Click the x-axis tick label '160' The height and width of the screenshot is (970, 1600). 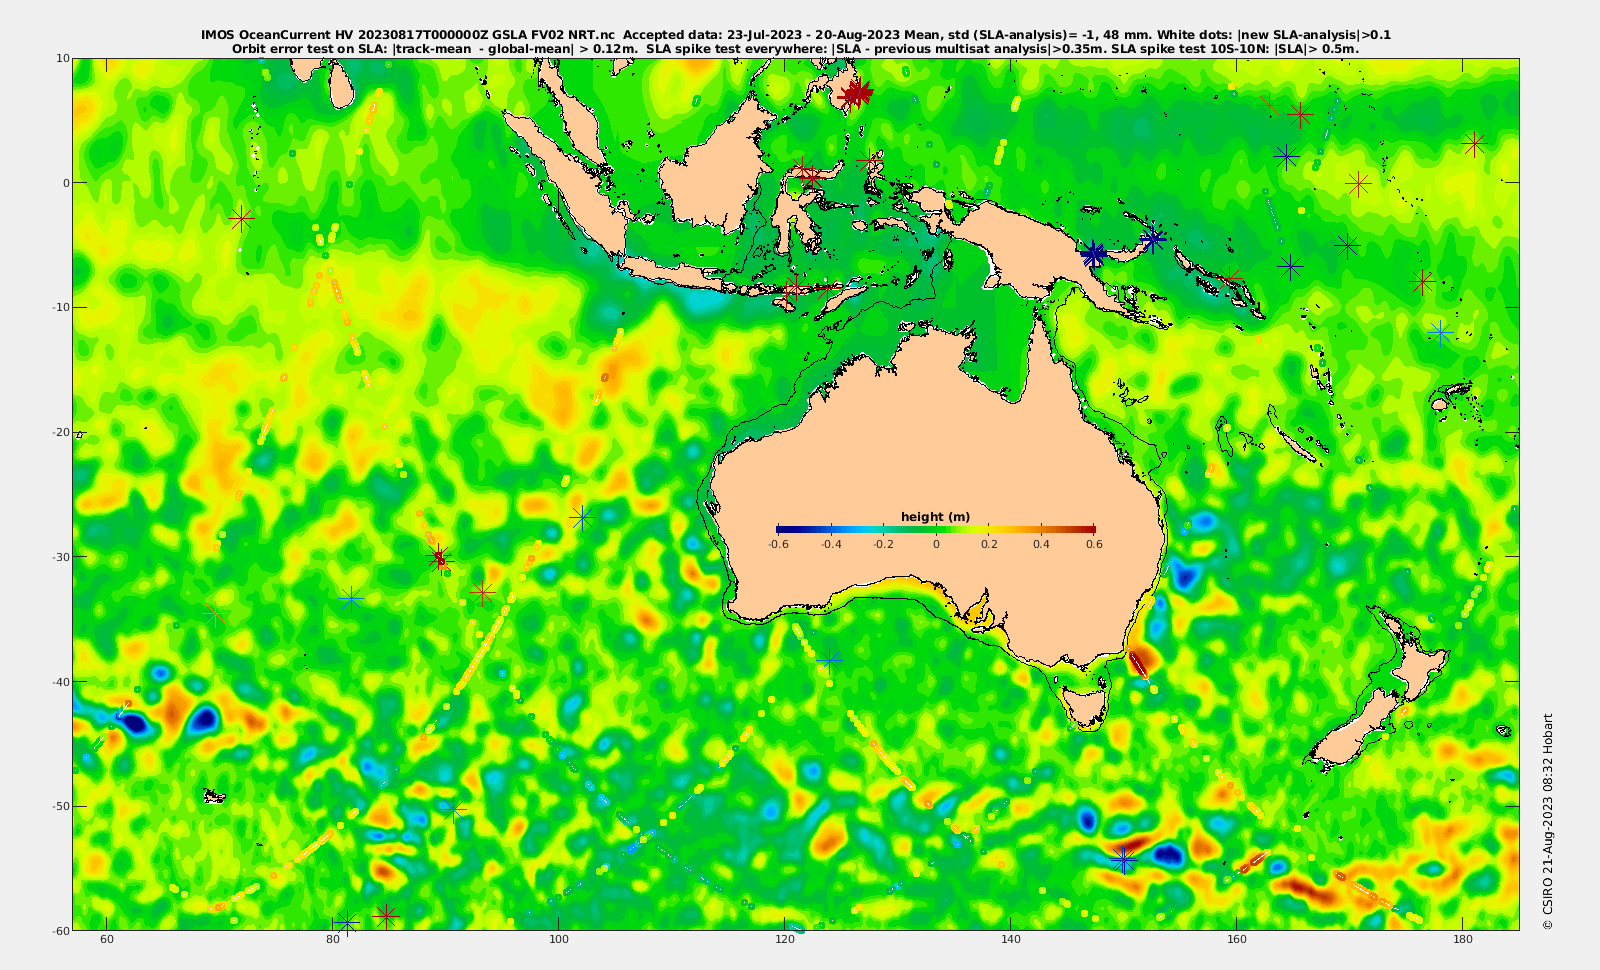coord(1237,940)
